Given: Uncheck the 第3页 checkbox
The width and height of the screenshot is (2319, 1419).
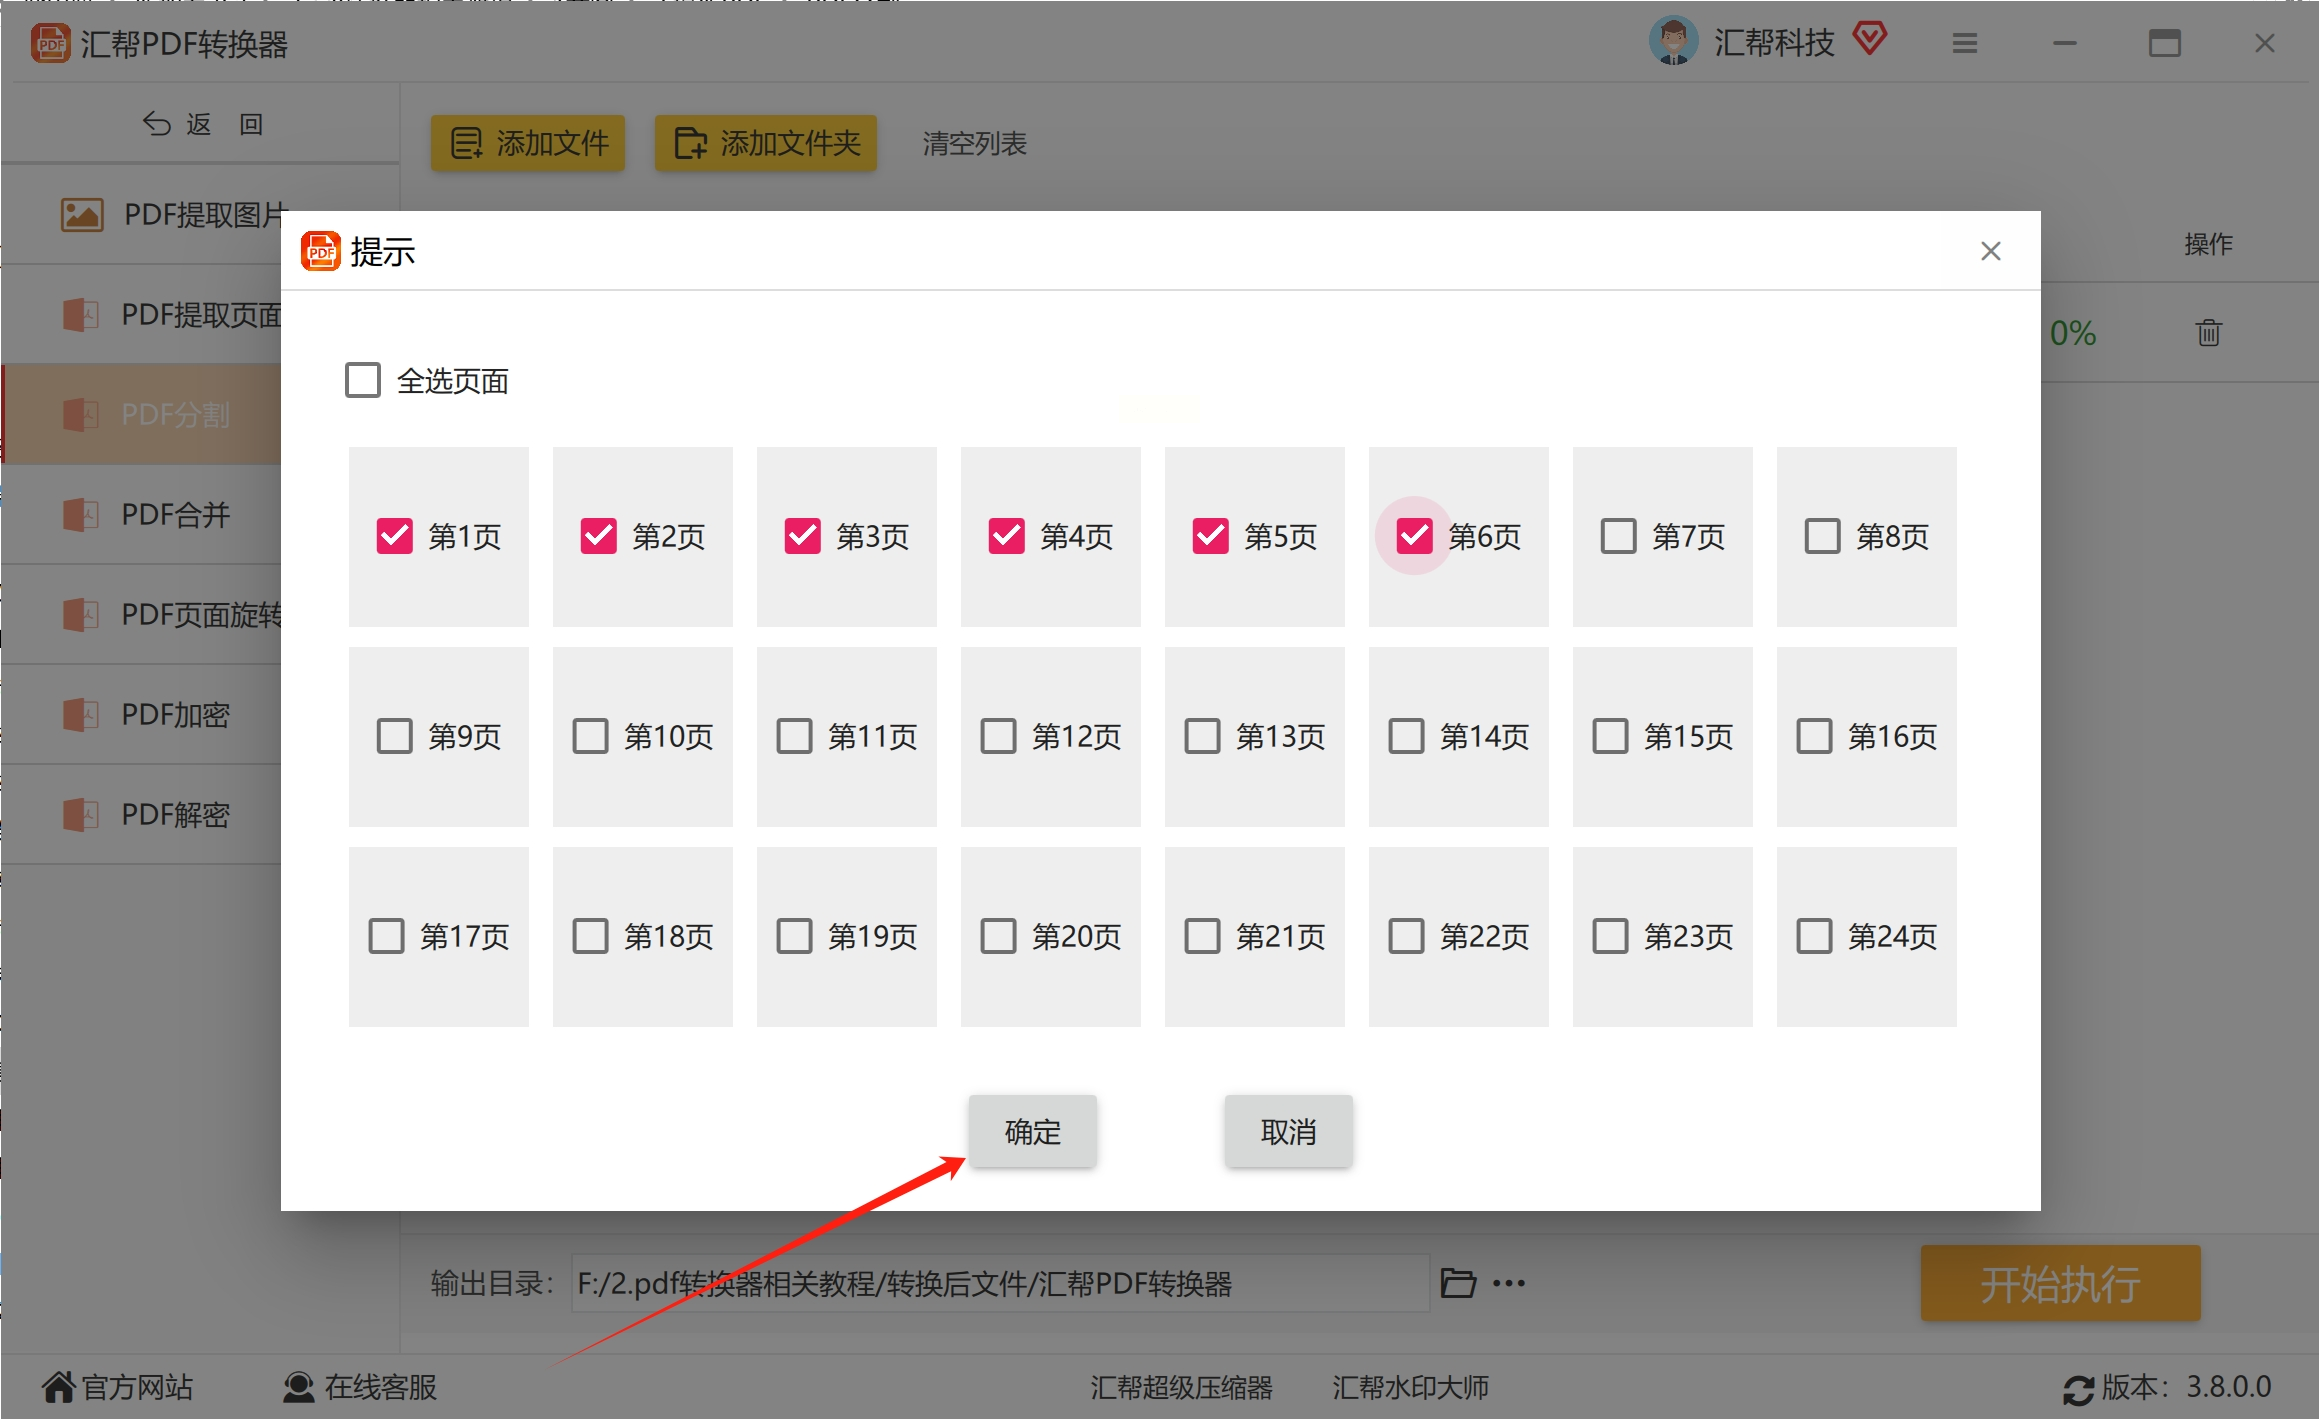Looking at the screenshot, I should [802, 536].
